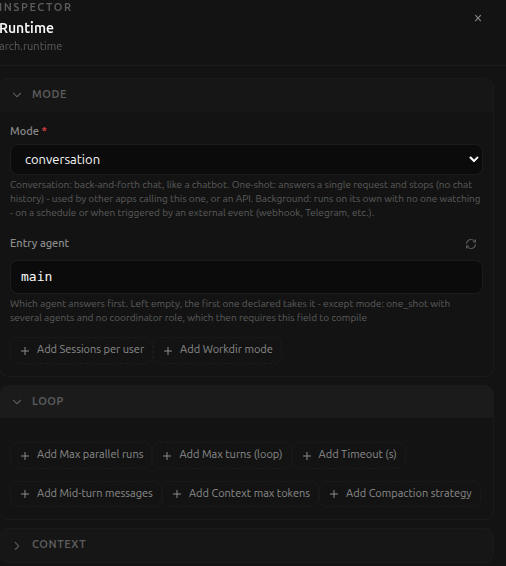Click the refresh icon beside Entry agent
The width and height of the screenshot is (506, 566).
[471, 244]
